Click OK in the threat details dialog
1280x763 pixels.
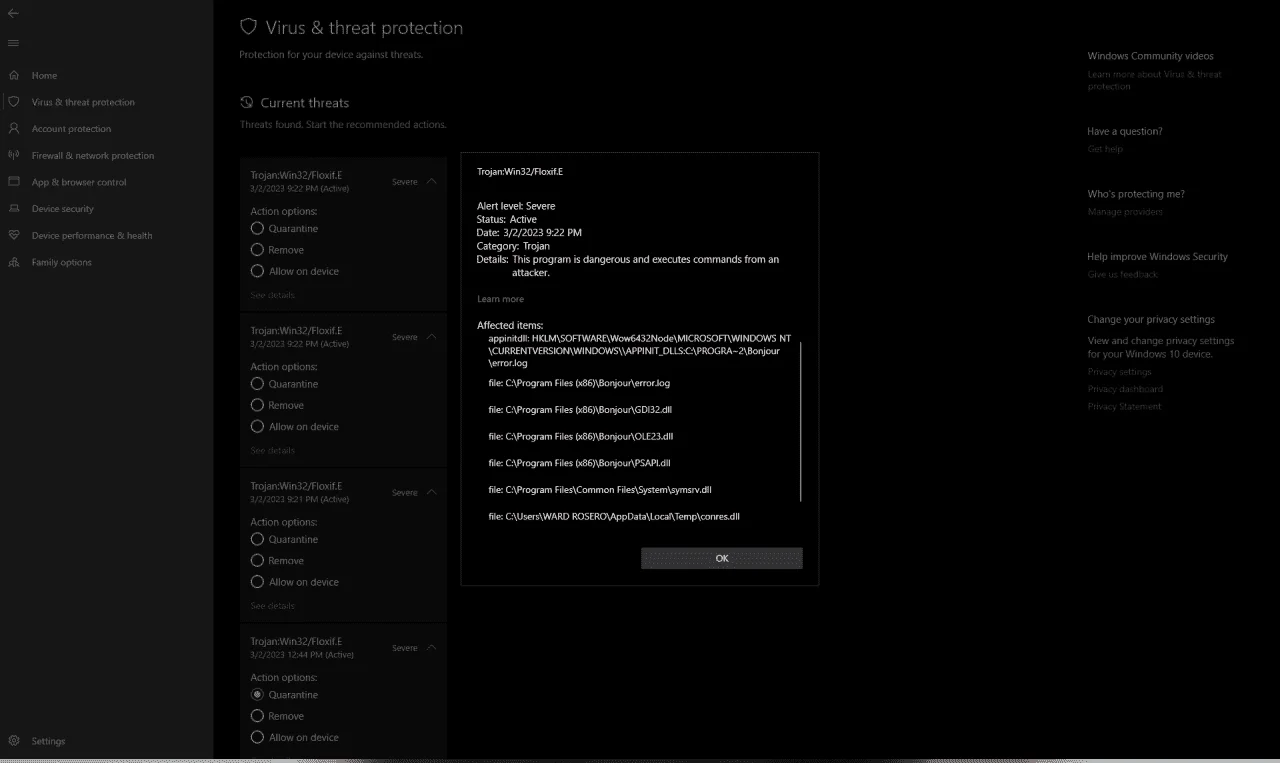tap(722, 558)
